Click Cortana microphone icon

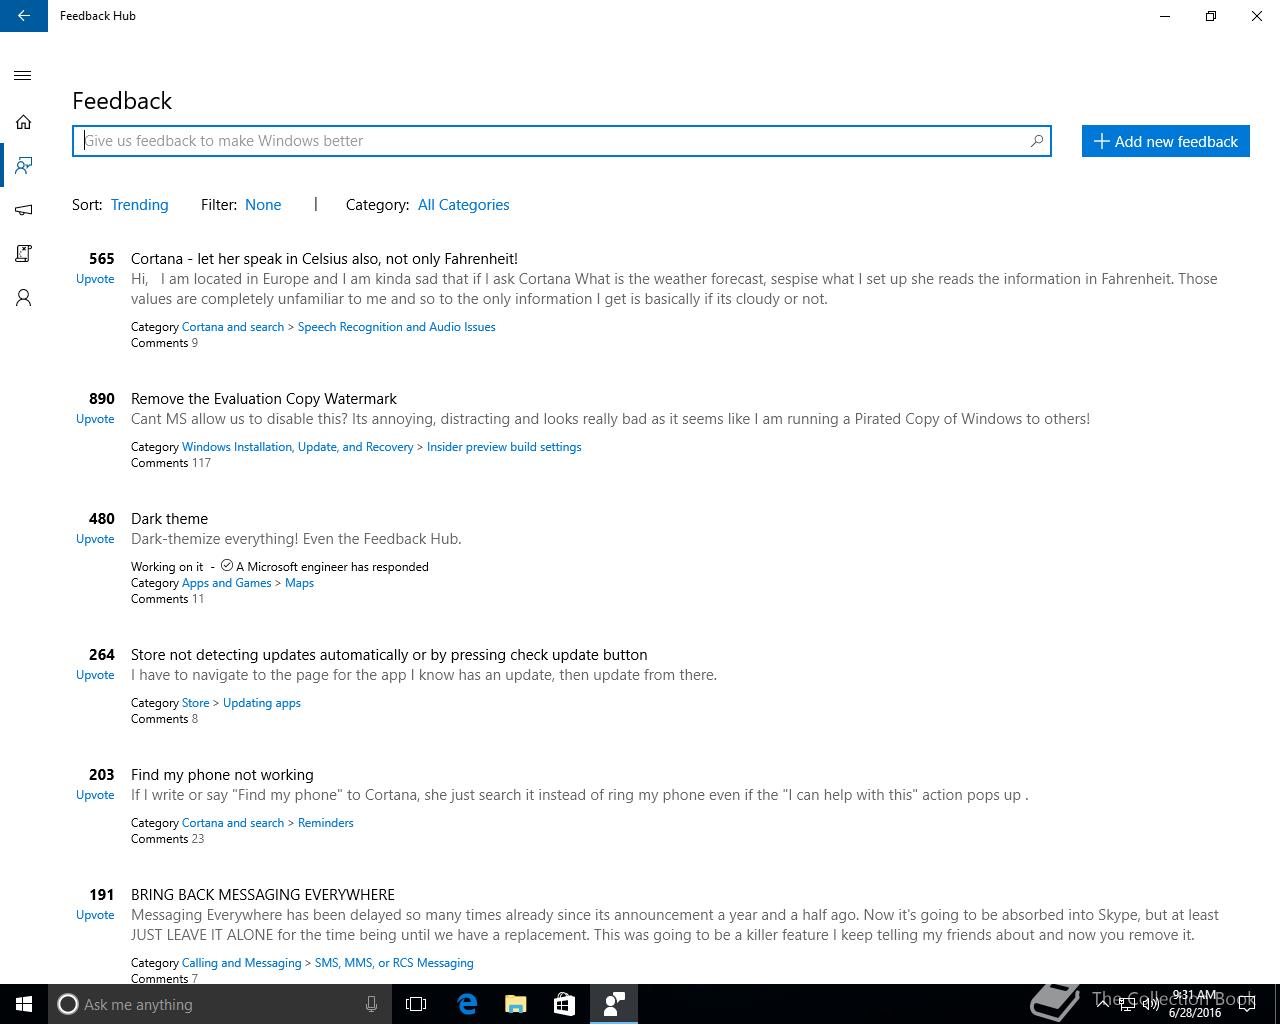(x=371, y=1004)
